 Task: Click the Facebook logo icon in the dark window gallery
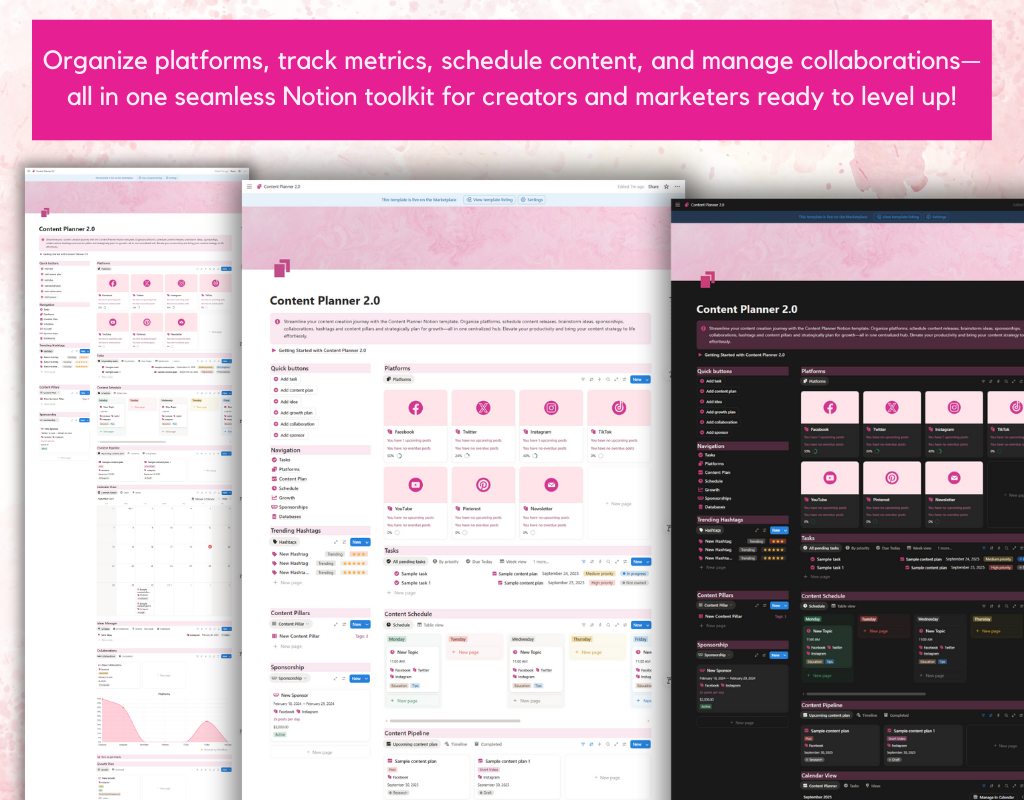(x=829, y=408)
